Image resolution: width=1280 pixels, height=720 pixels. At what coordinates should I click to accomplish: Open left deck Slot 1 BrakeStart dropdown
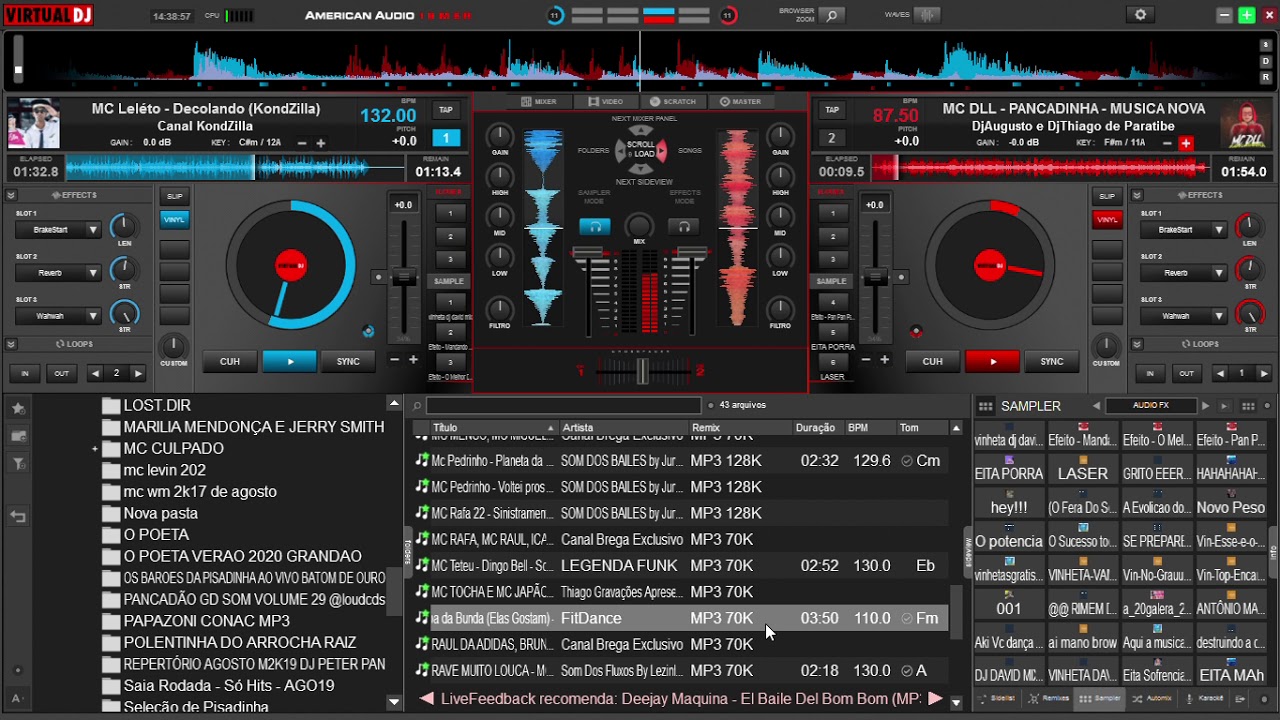click(58, 229)
